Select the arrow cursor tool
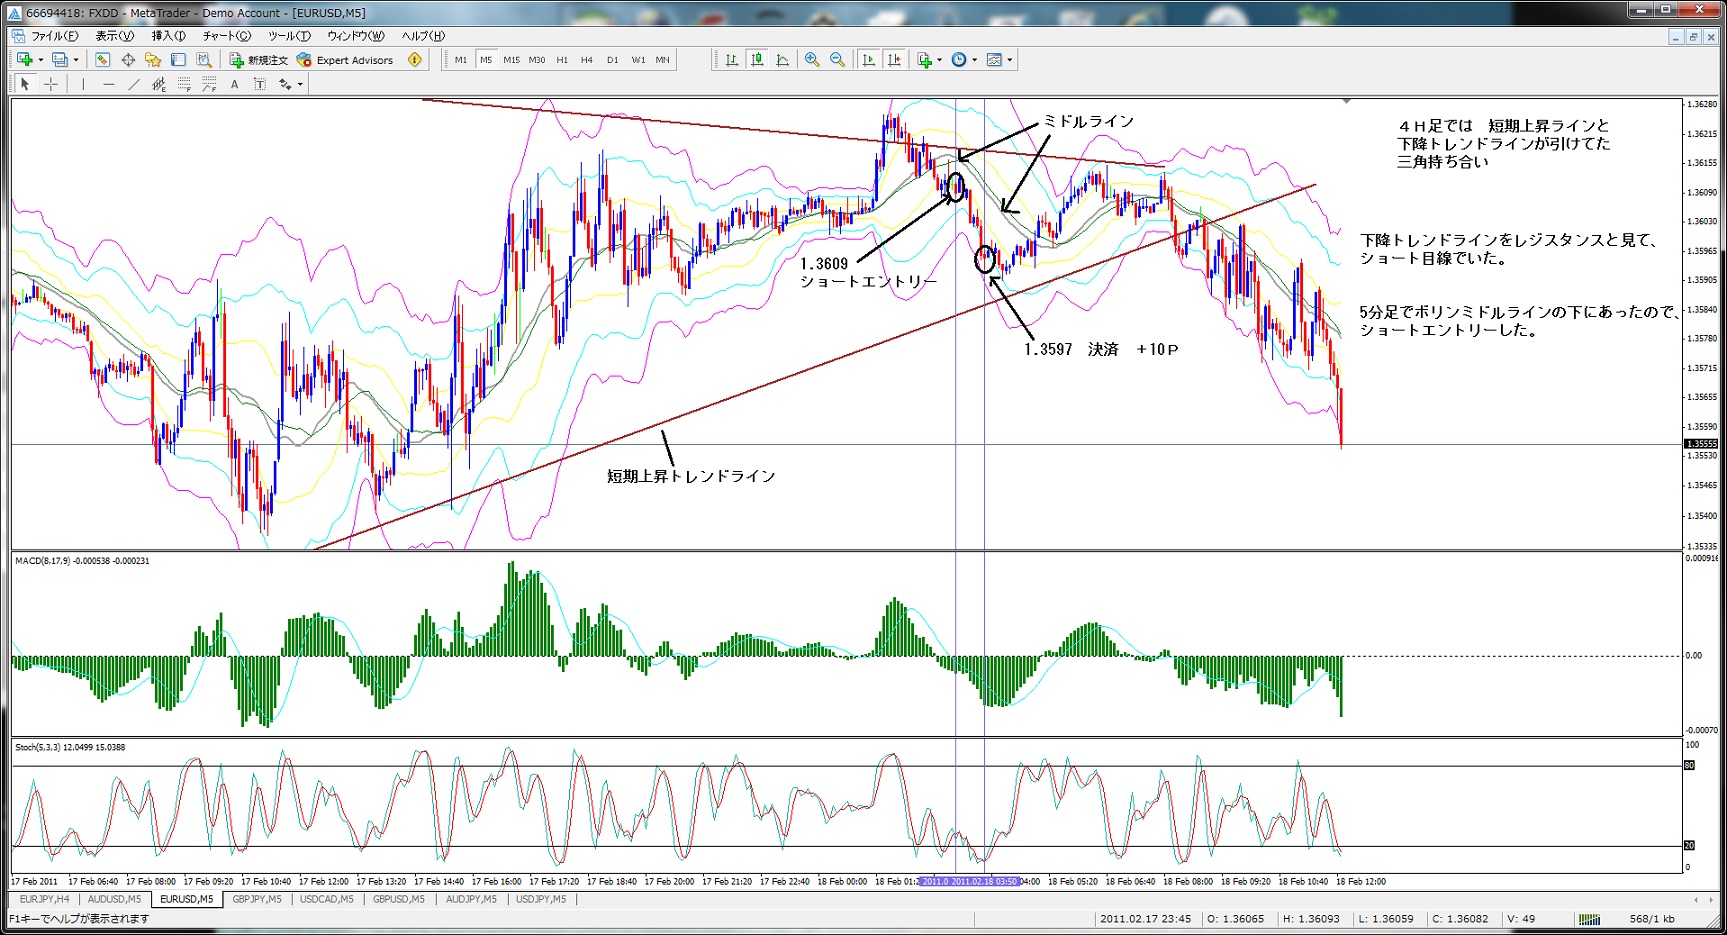 (x=25, y=84)
